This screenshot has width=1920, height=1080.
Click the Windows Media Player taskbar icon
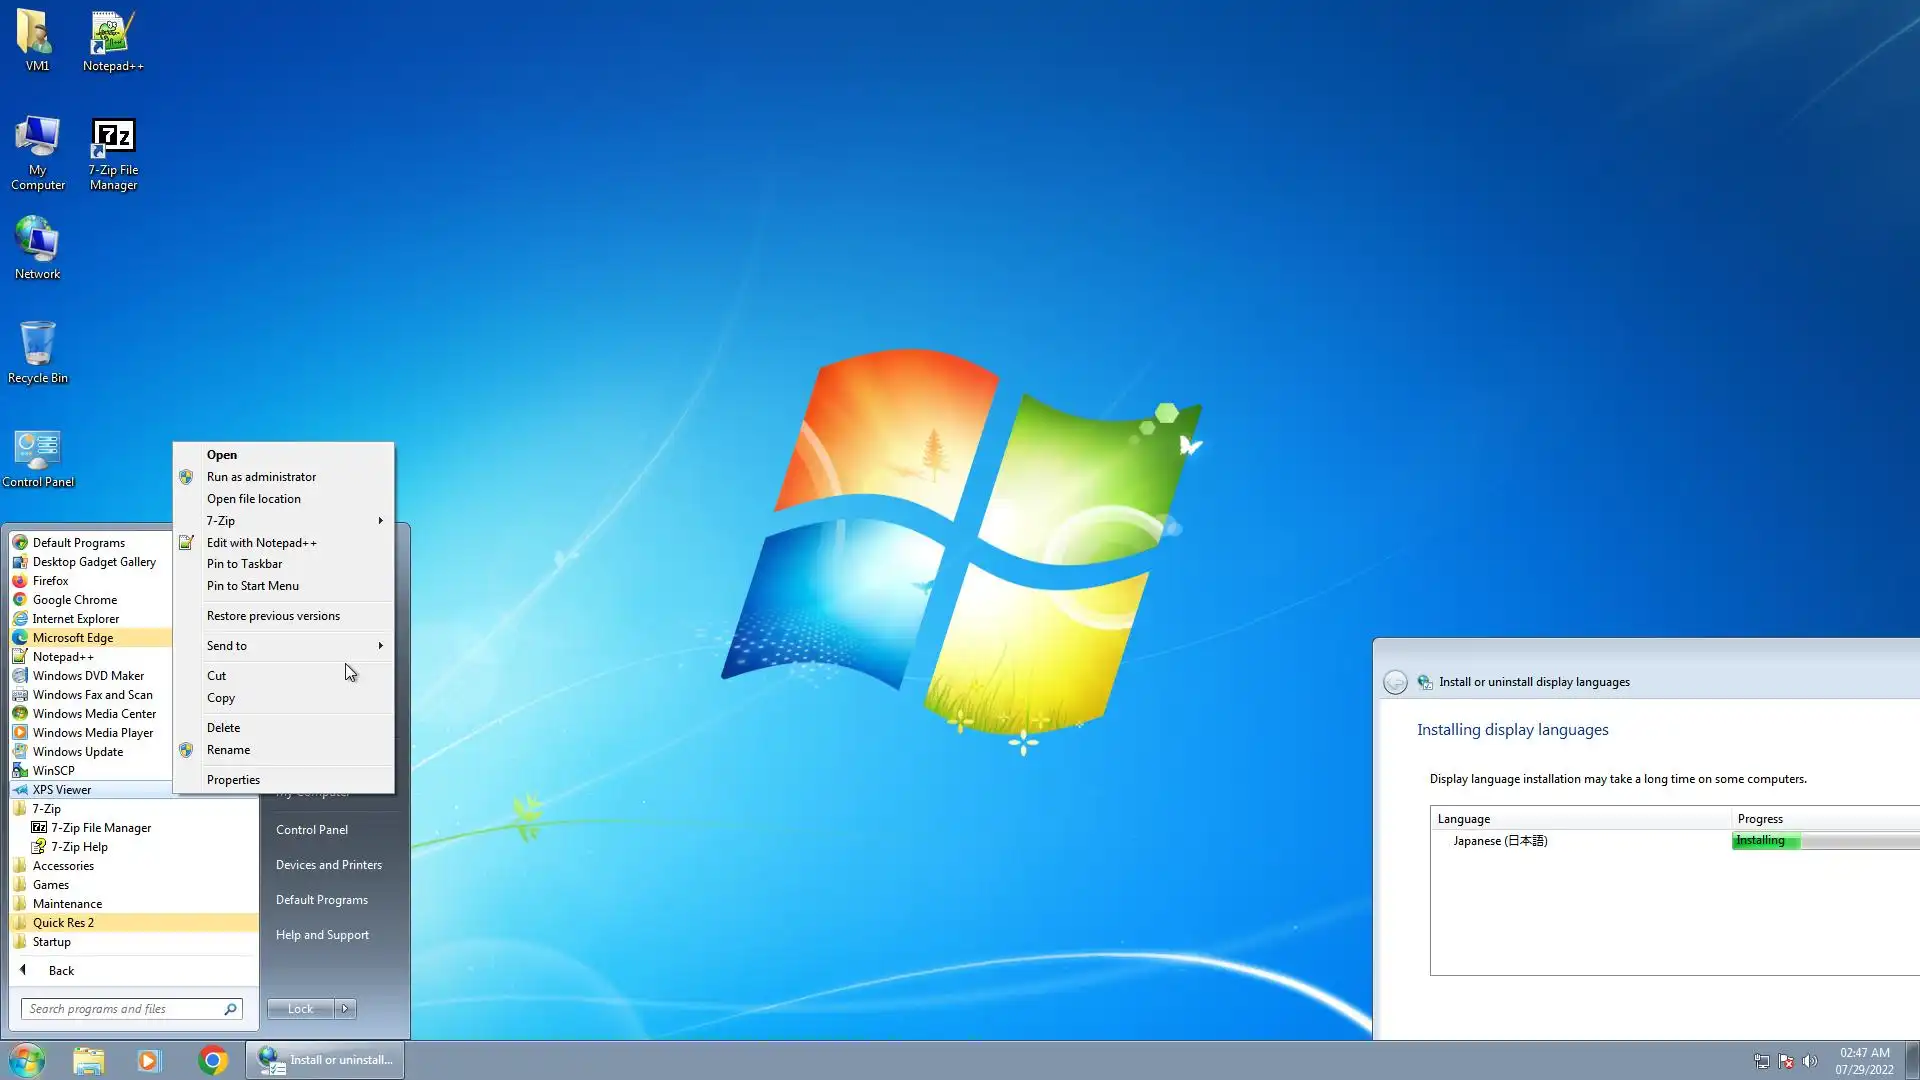pos(149,1060)
